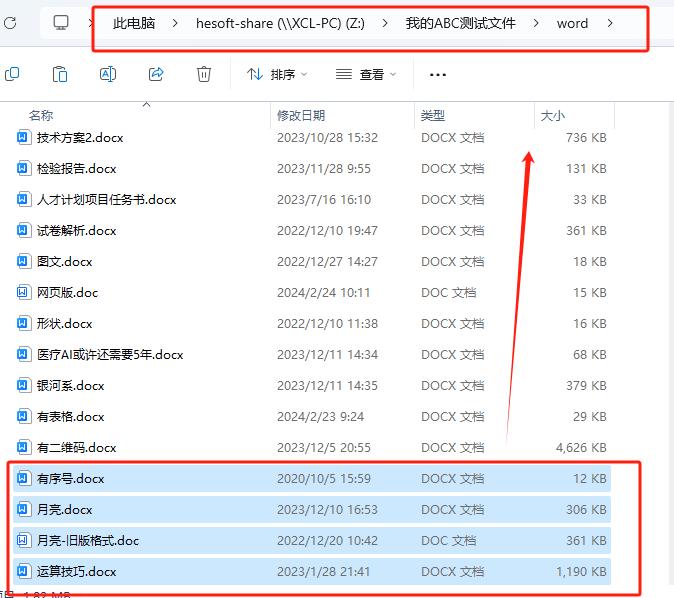The height and width of the screenshot is (598, 674).
Task: Expand the chevron after 此电脑 in breadcrumb
Action: [x=172, y=22]
